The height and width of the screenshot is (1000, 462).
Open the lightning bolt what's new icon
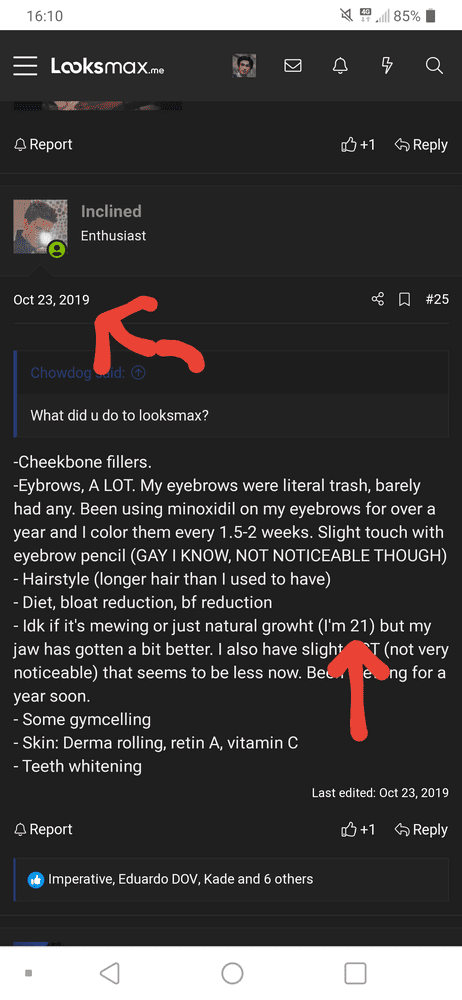[387, 66]
